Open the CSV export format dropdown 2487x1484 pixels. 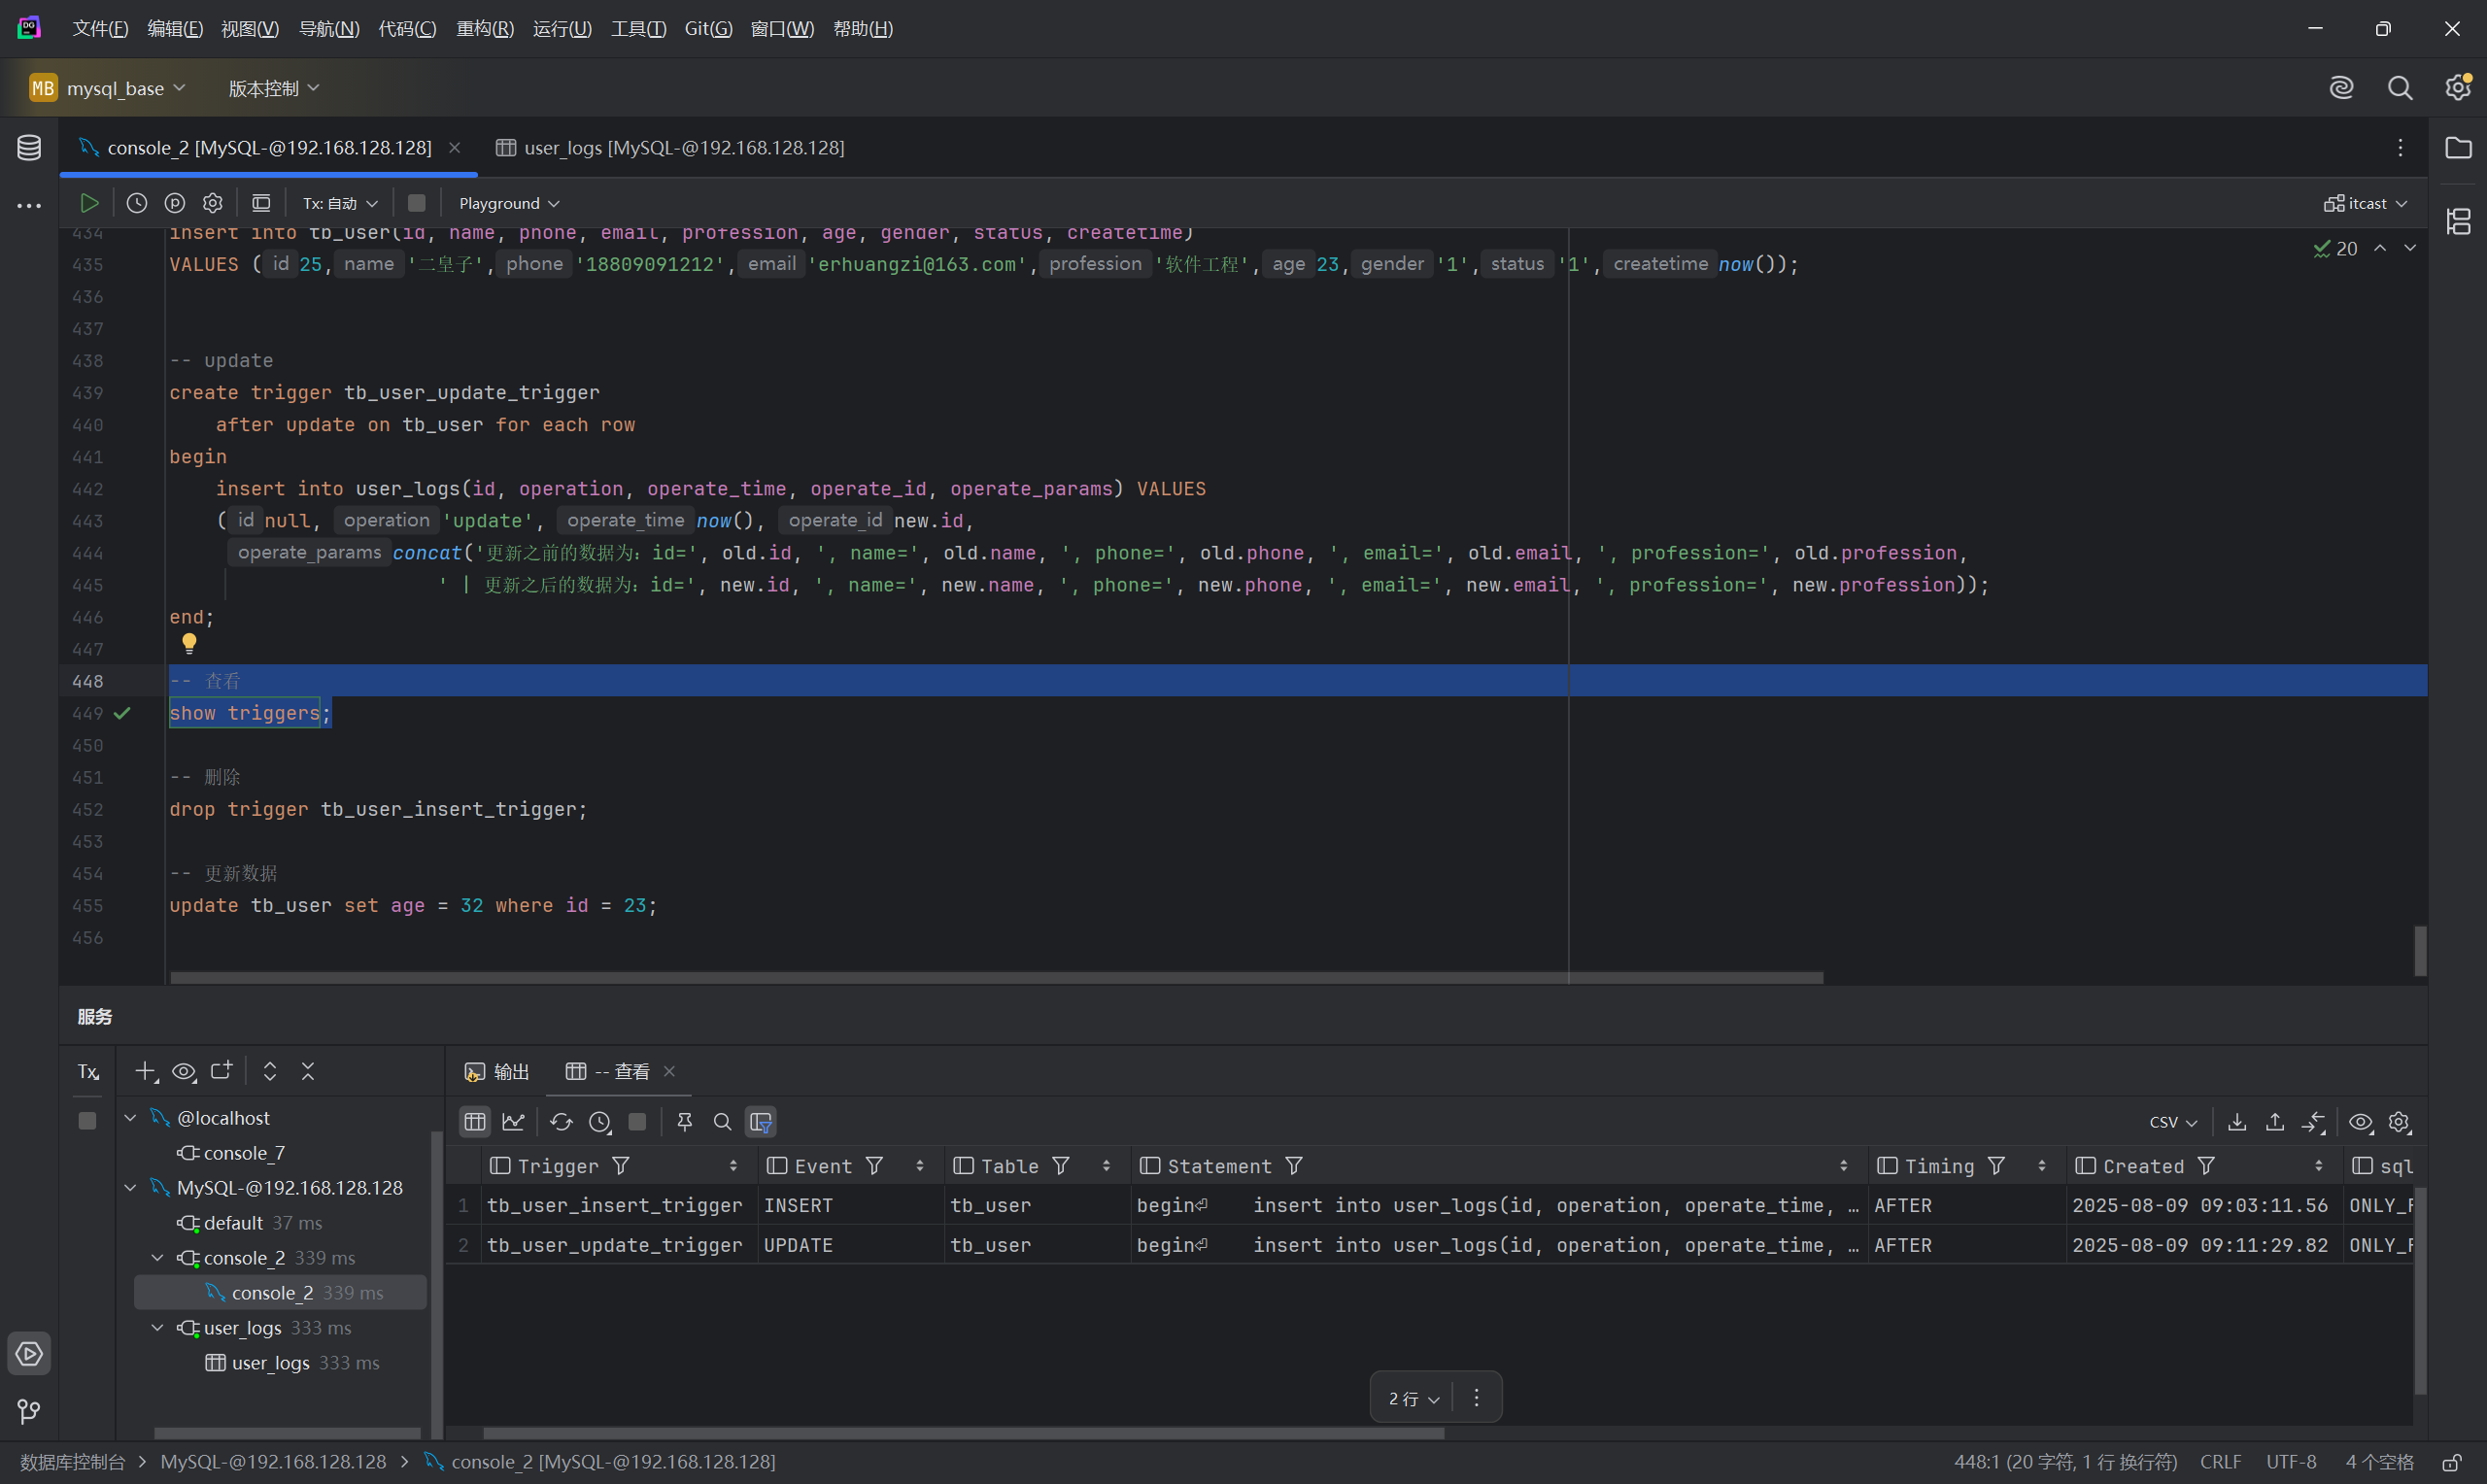(x=2172, y=1122)
